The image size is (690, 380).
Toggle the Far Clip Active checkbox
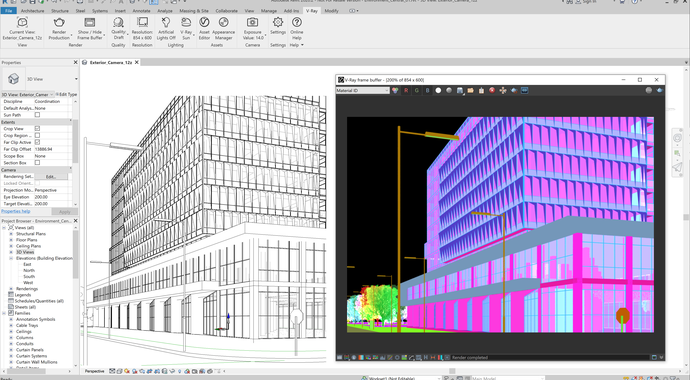click(x=37, y=142)
